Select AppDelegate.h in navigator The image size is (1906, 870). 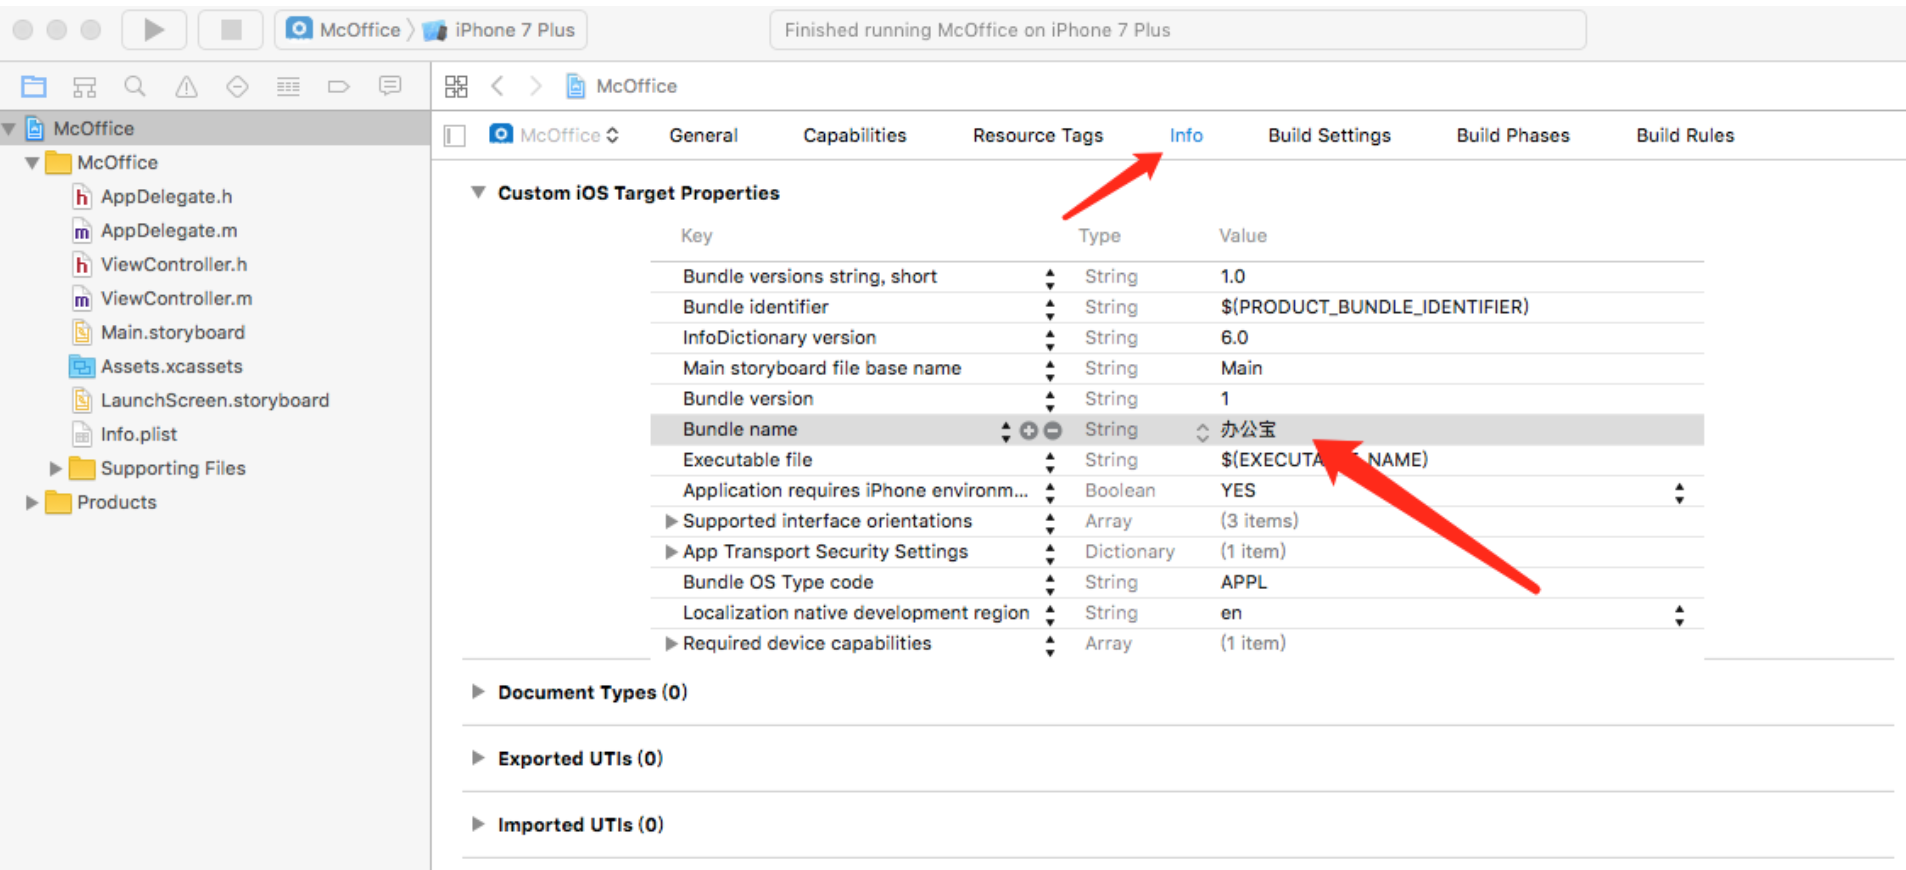pos(166,196)
